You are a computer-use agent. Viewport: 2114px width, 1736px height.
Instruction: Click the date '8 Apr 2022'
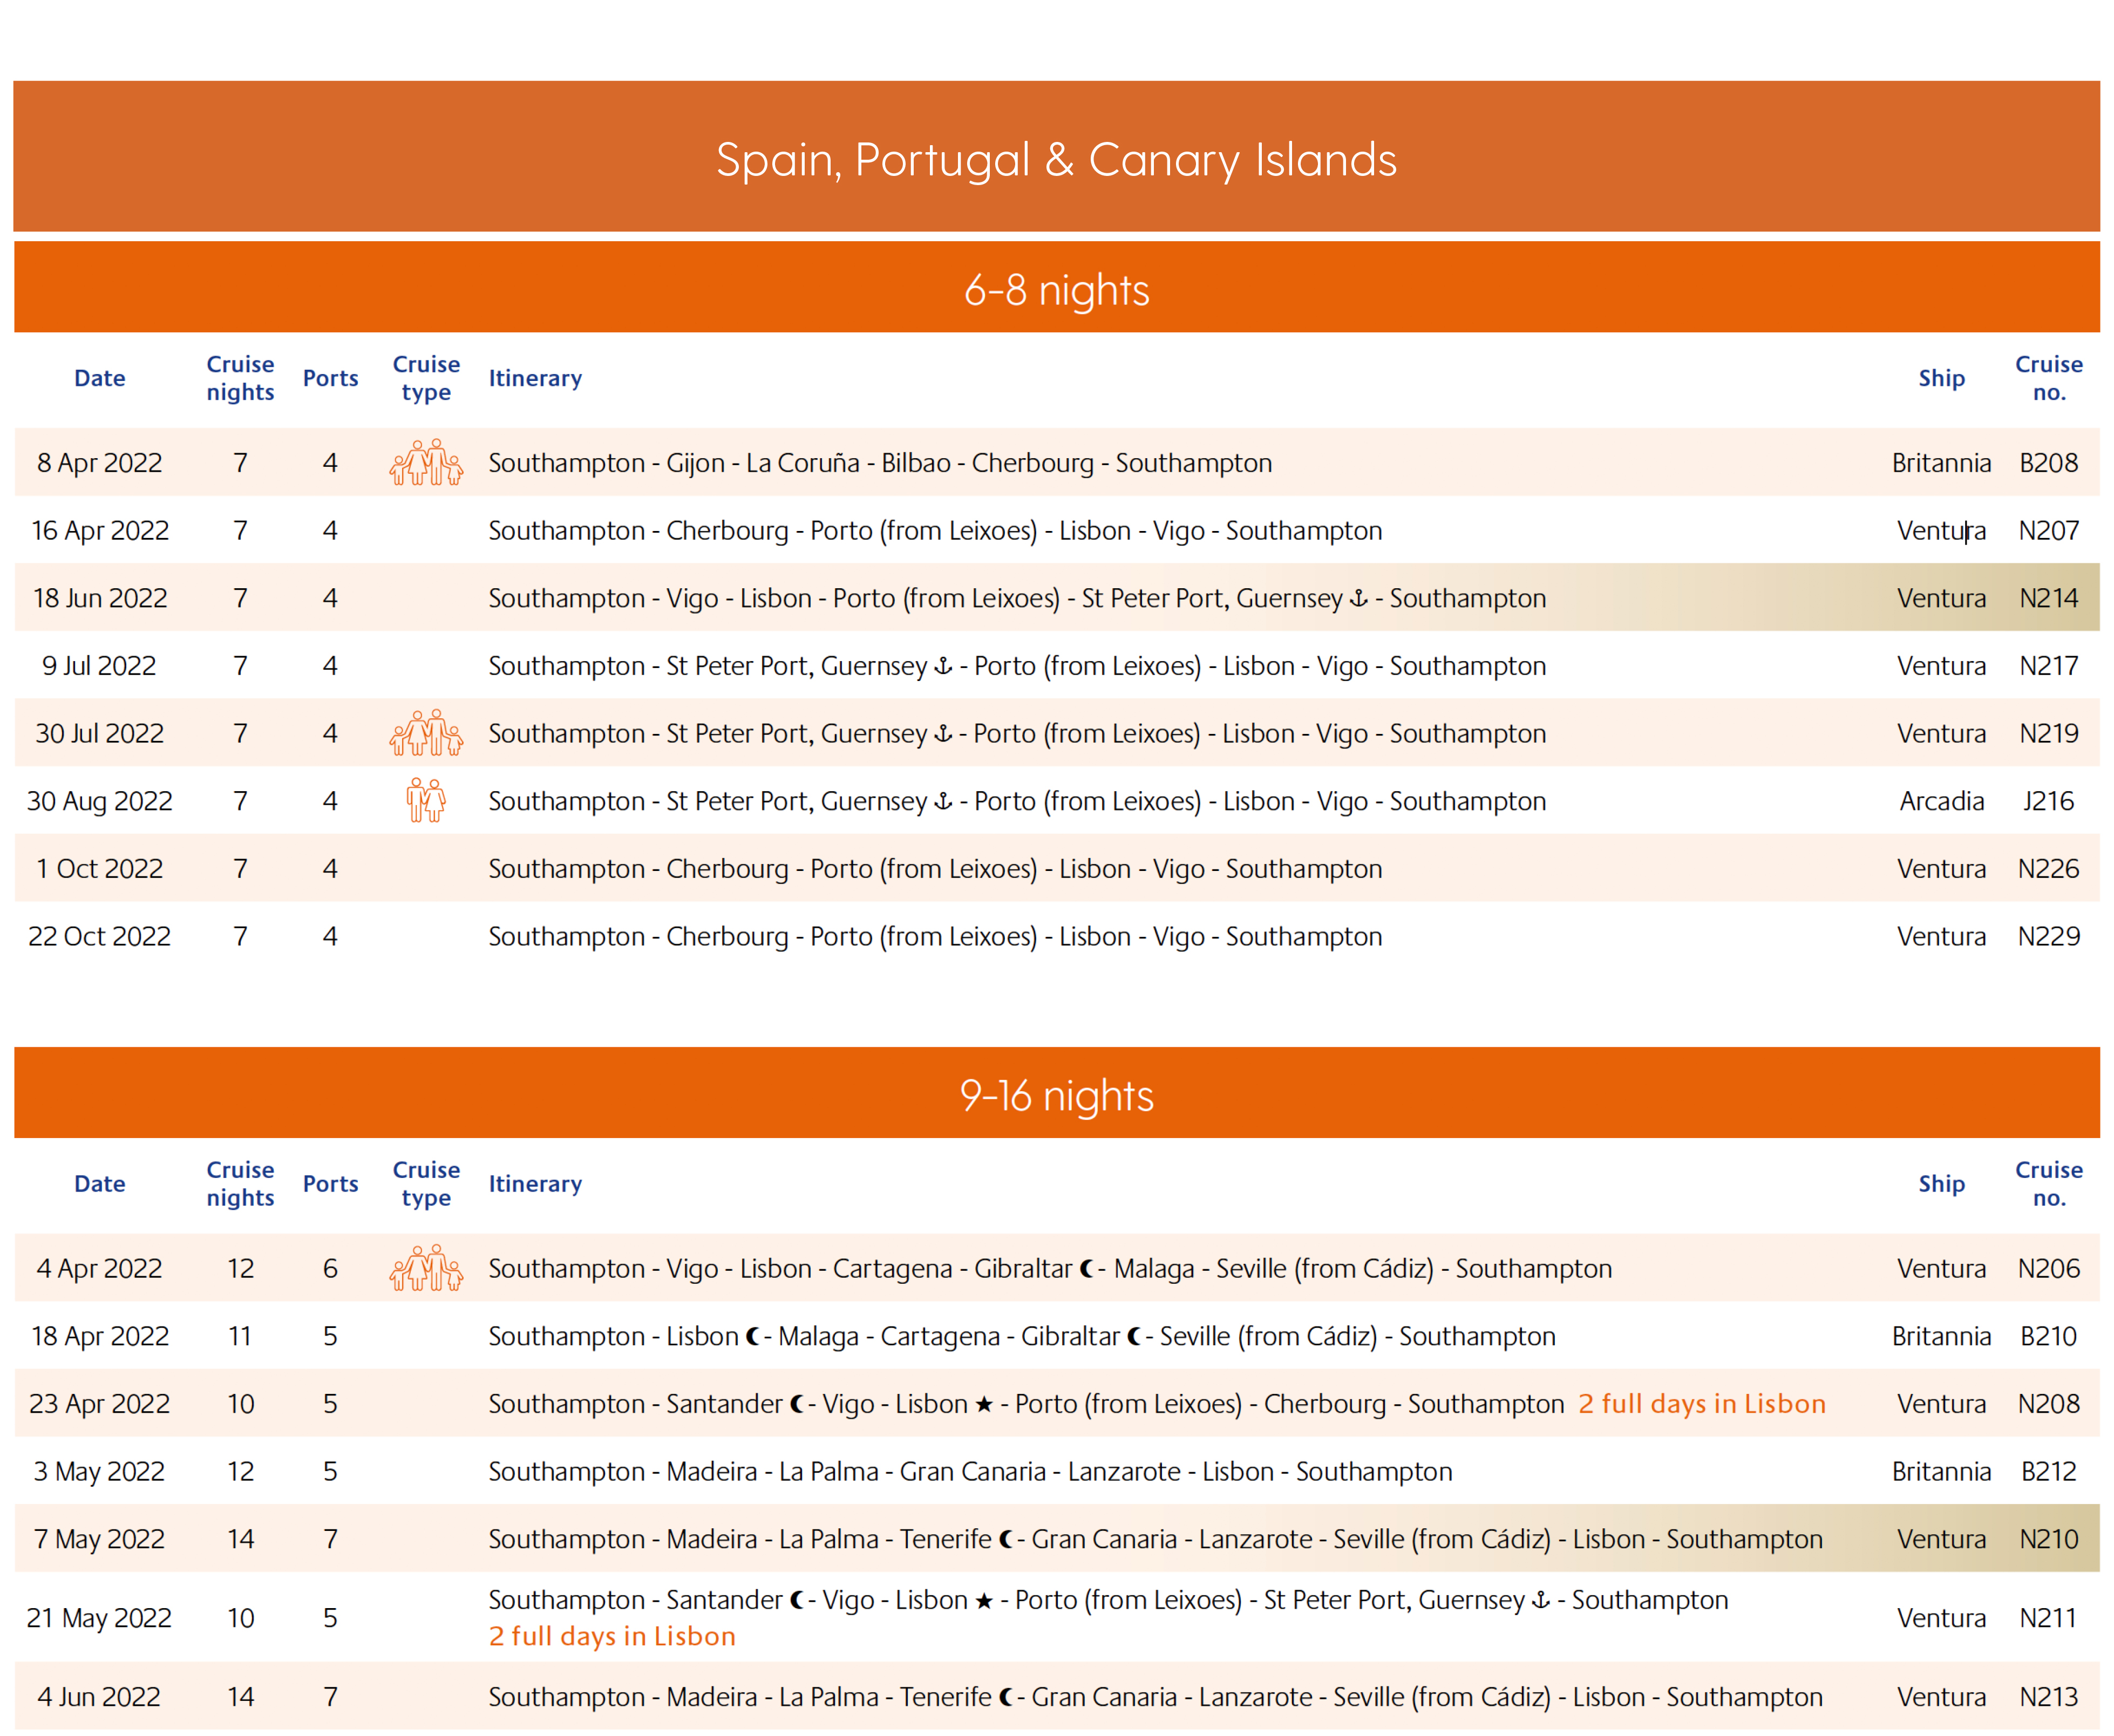click(99, 463)
